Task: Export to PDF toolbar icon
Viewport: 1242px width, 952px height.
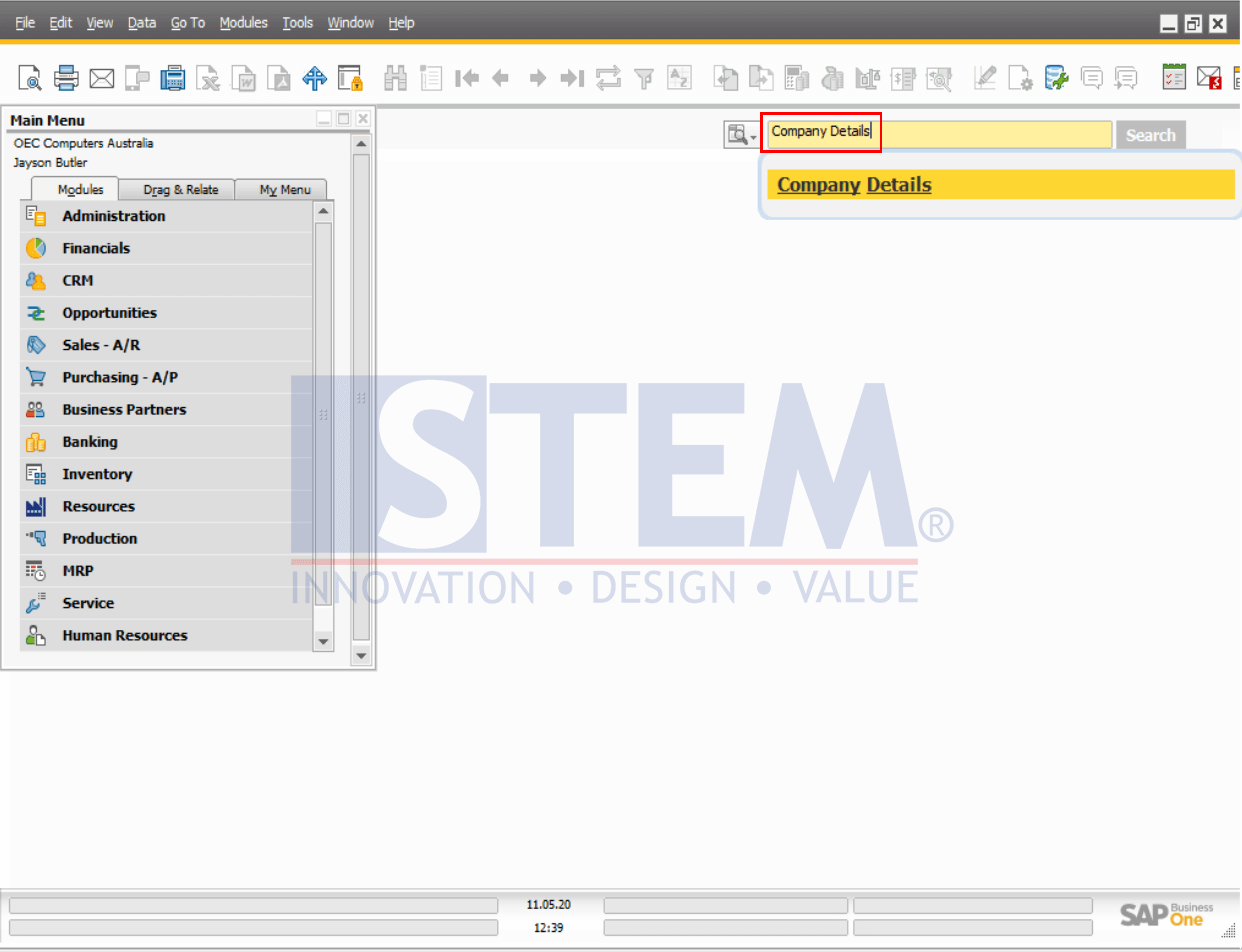Action: [x=279, y=78]
